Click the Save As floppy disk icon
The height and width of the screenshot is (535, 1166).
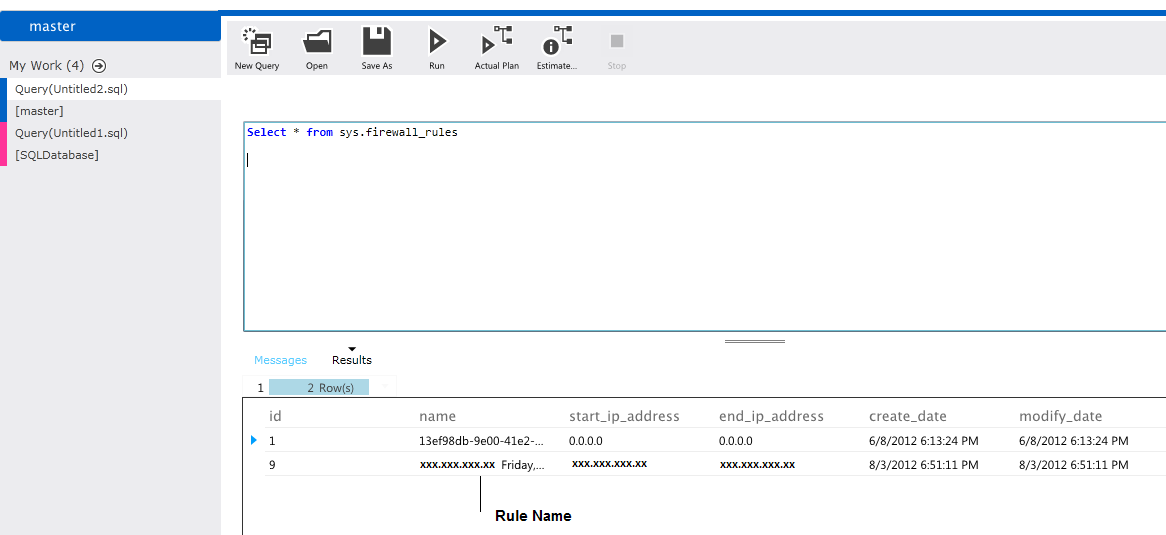pos(377,42)
